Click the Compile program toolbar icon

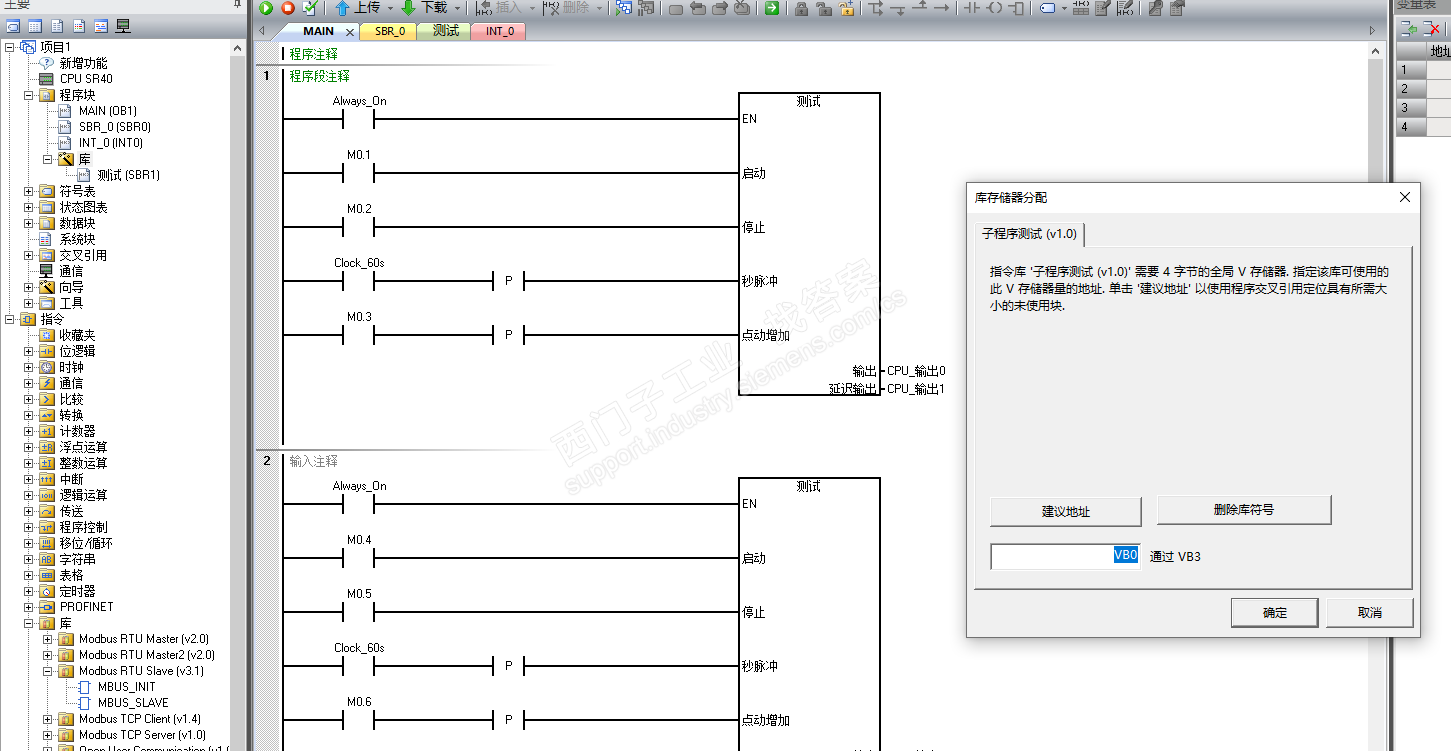click(310, 8)
